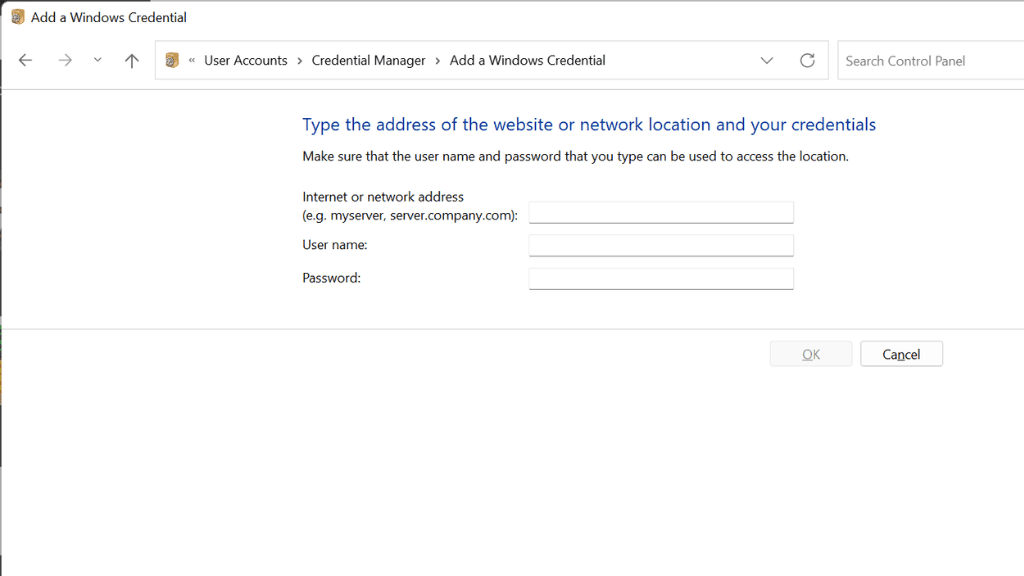Expand the hidden breadcrumb overflow chevron

click(192, 61)
